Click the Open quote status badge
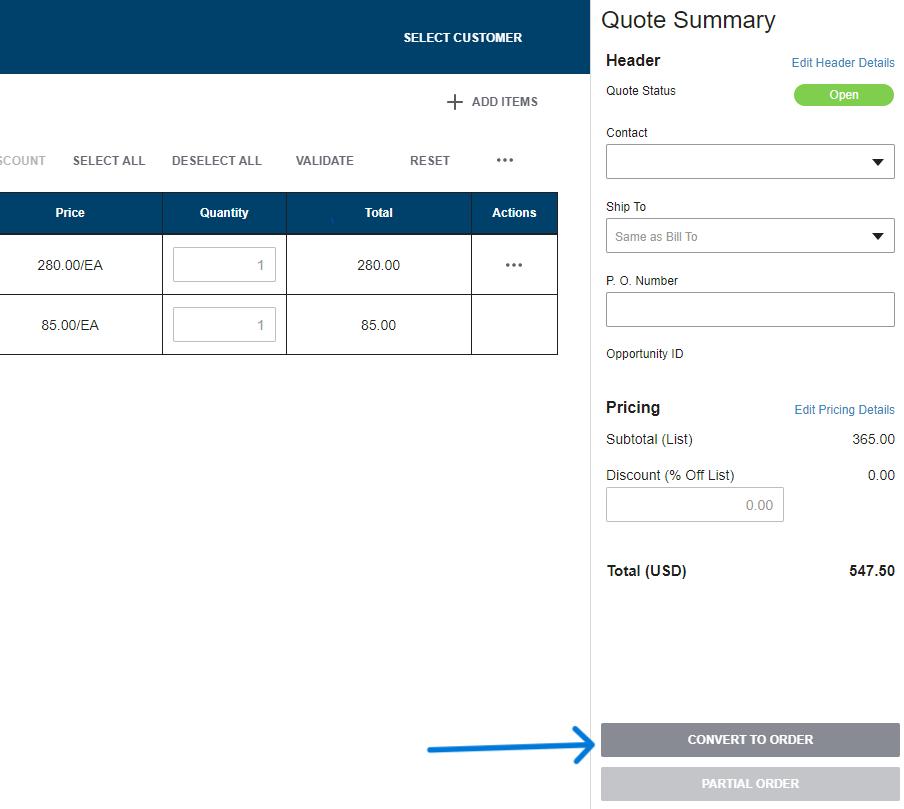Image resolution: width=904 pixels, height=809 pixels. click(843, 95)
